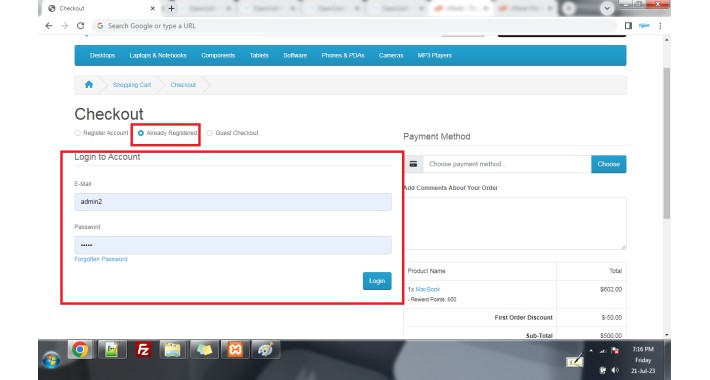The image size is (710, 380).
Task: Click the Password input field
Action: (233, 245)
